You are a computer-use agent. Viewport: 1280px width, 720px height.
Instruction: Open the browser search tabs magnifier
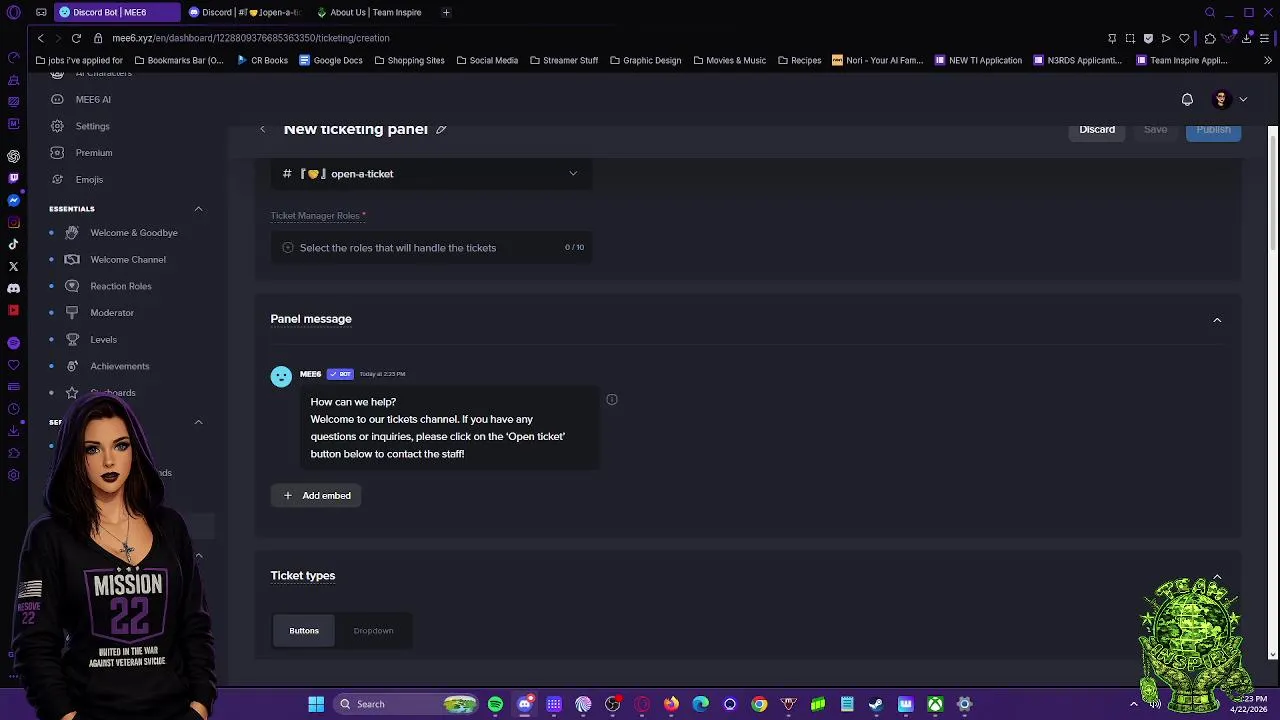click(1210, 13)
